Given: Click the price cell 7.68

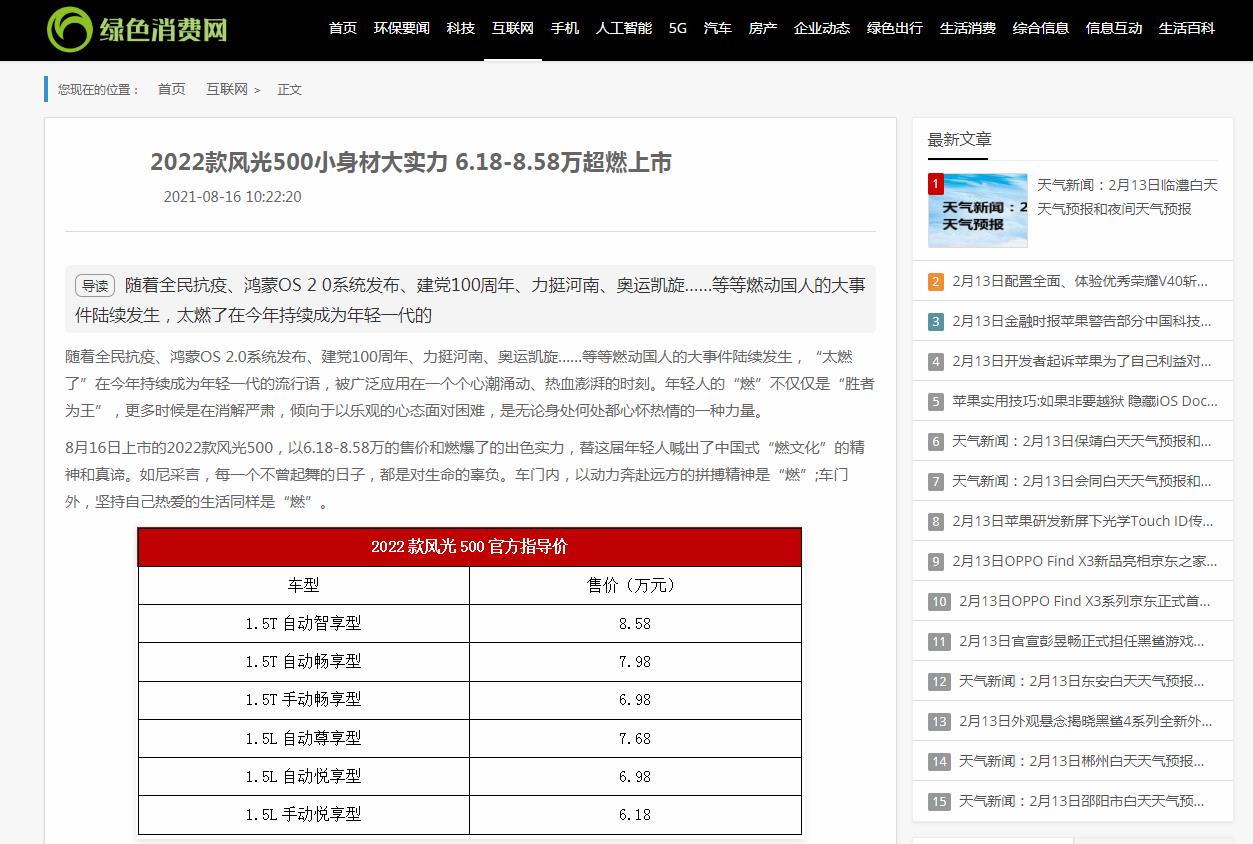Looking at the screenshot, I should (635, 738).
